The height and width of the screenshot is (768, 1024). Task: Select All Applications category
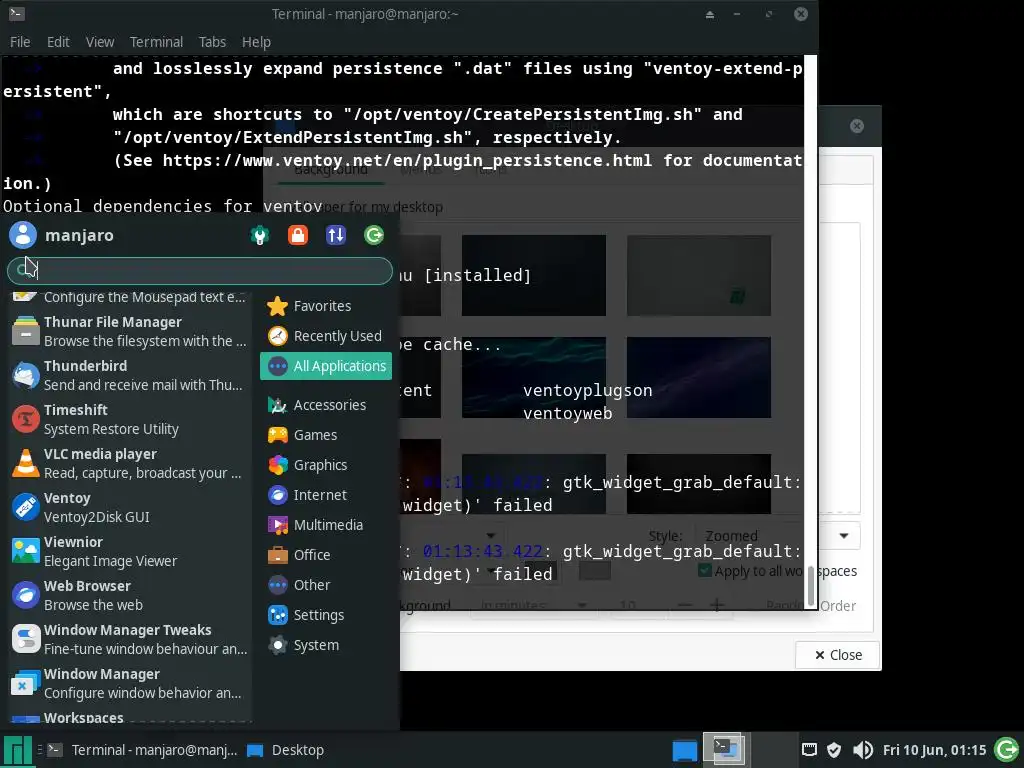(326, 366)
